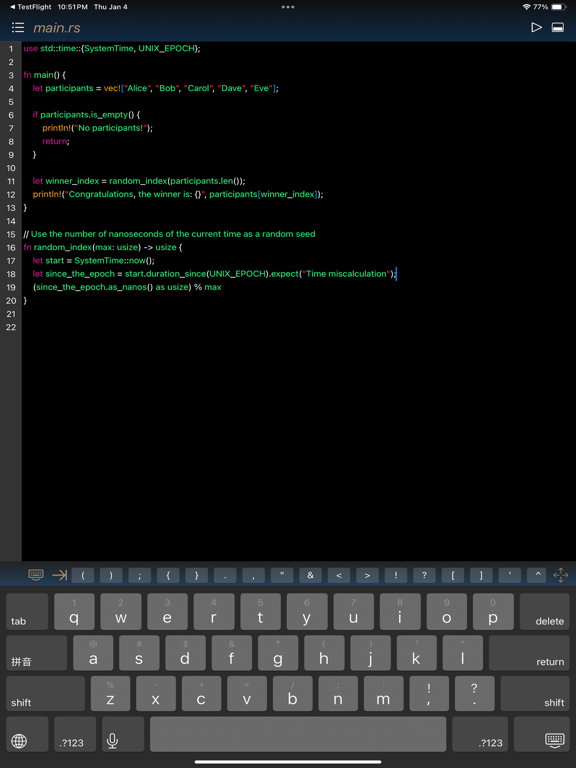
Task: Insert semicolon from accessory bar
Action: (x=140, y=576)
